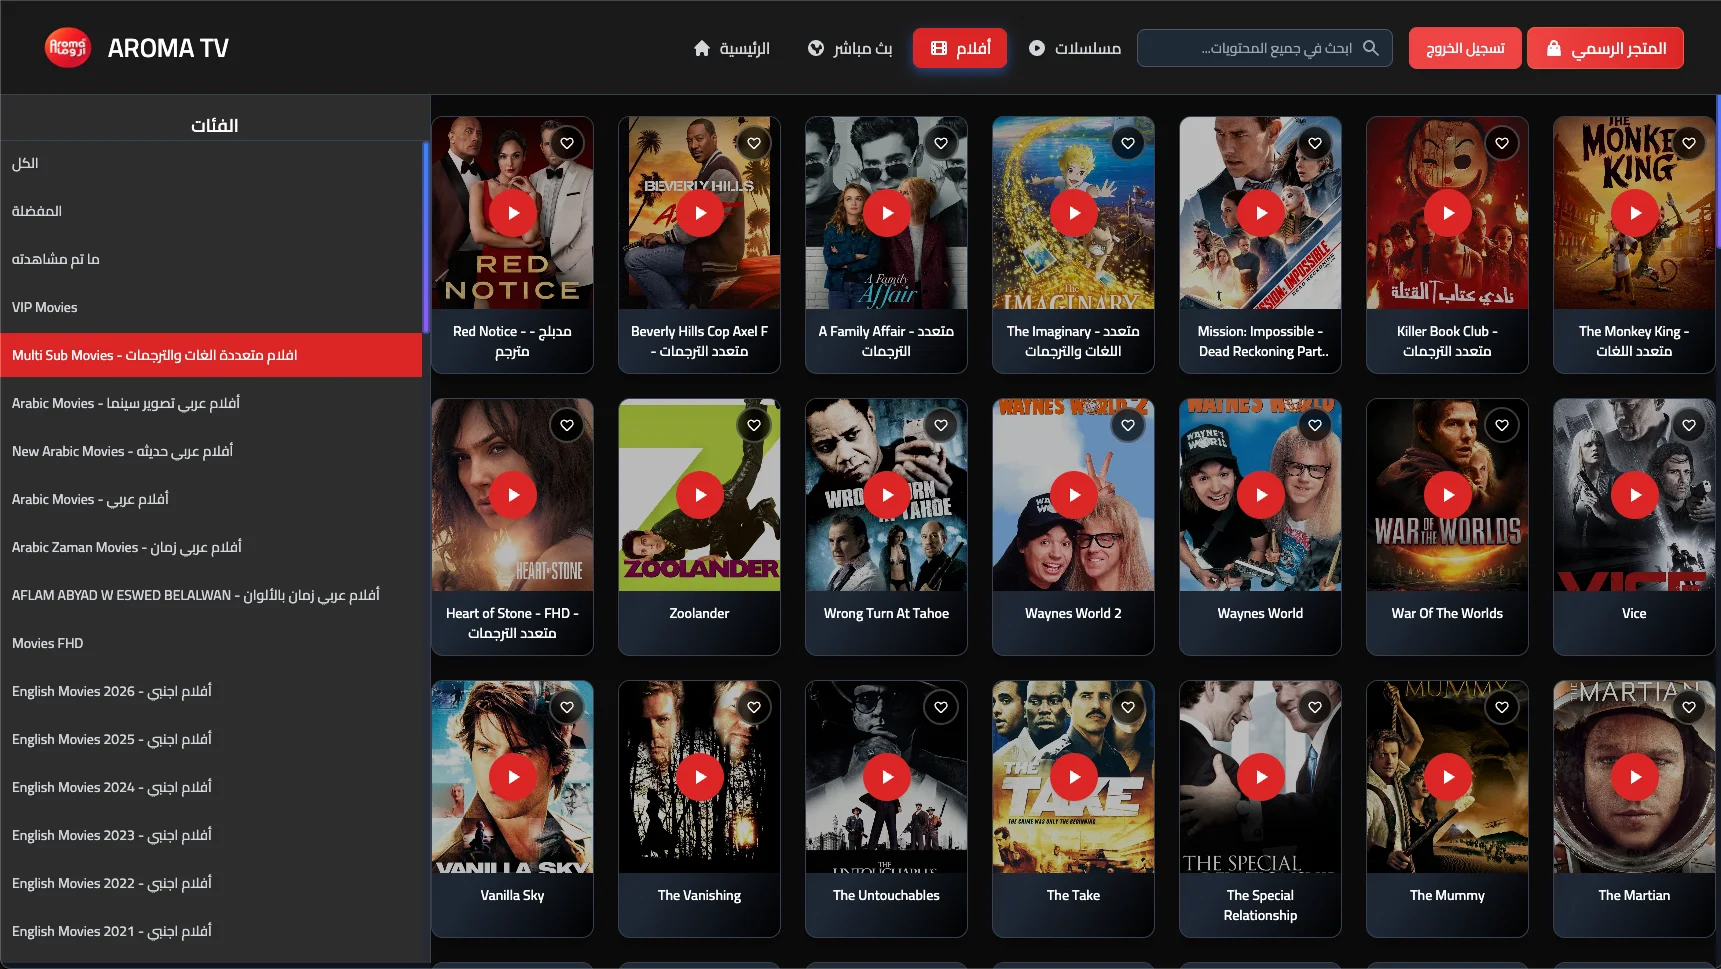Favorite Beverly Hills Cop heart icon
The height and width of the screenshot is (969, 1721).
754,143
